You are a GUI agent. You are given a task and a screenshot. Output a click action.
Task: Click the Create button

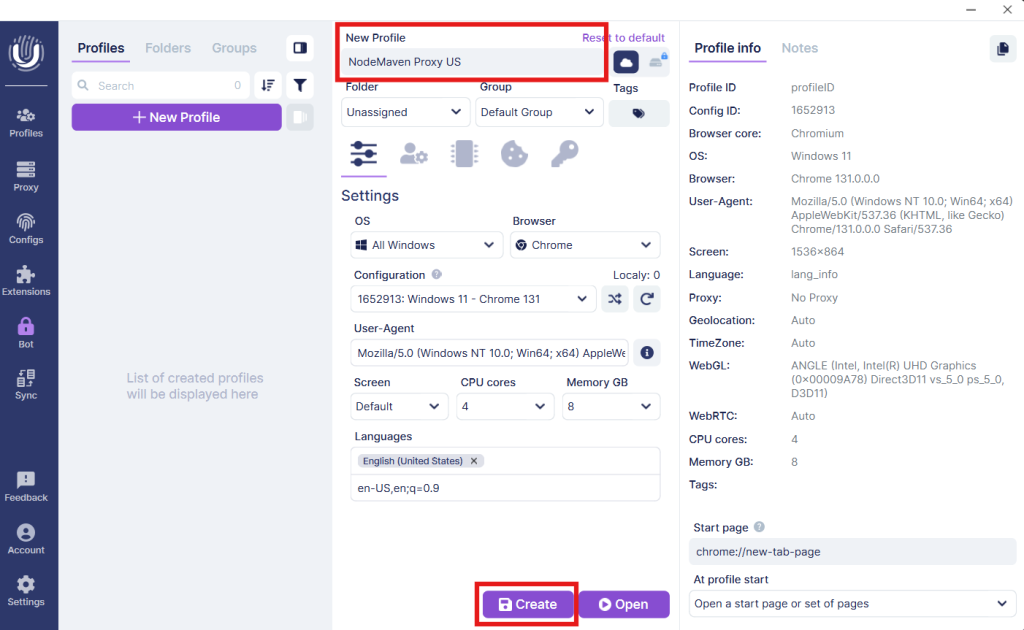(x=527, y=604)
